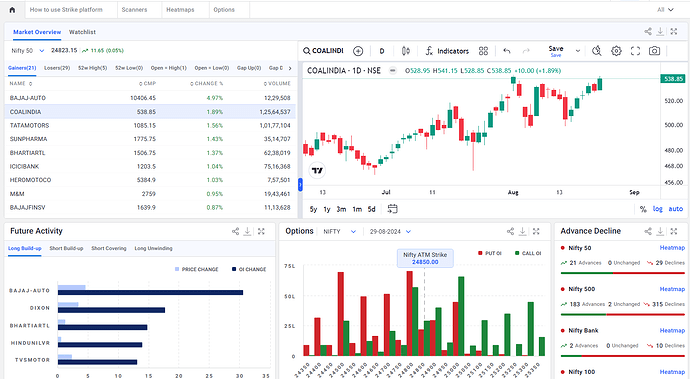This screenshot has height=379, width=690.
Task: Open the candlestick chart style selector
Action: click(x=406, y=51)
